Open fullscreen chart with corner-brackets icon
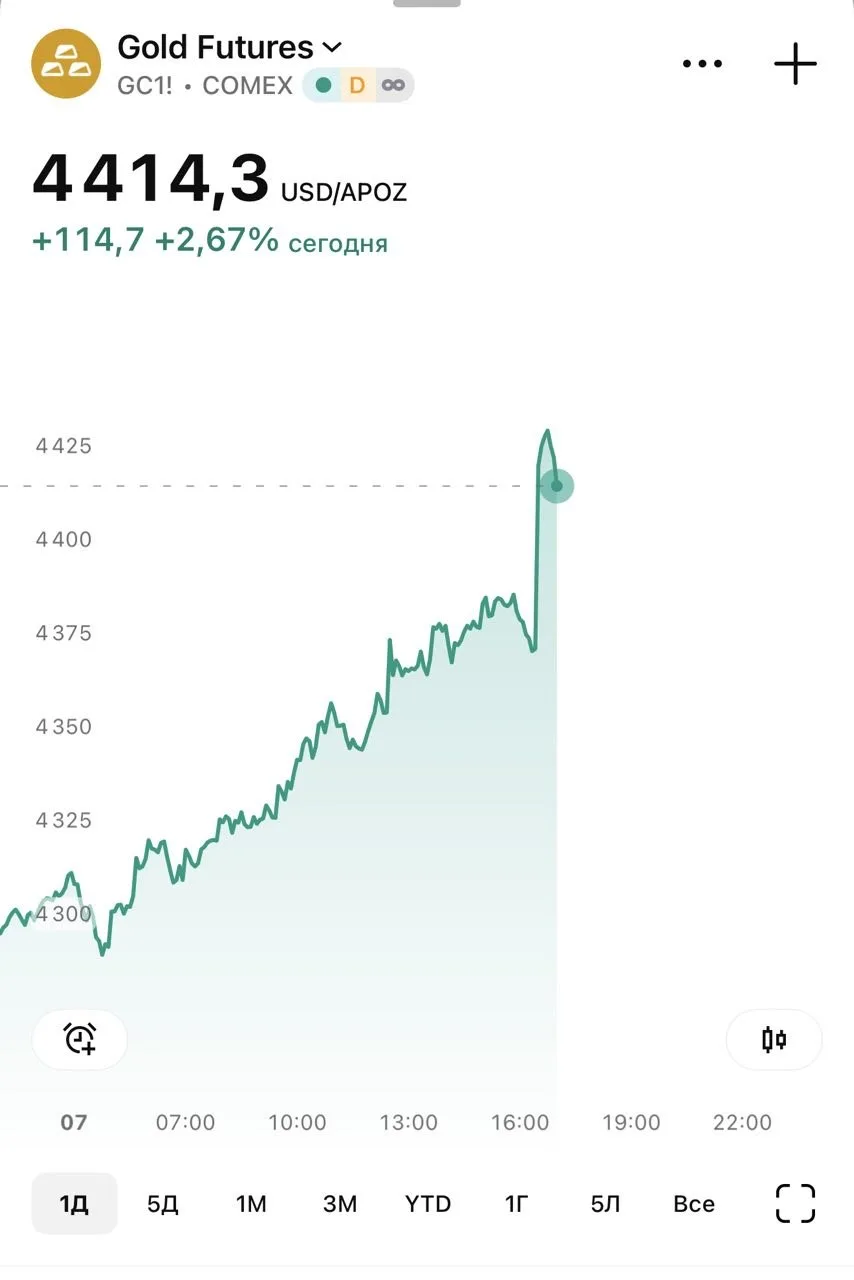This screenshot has height=1280, width=854. [x=796, y=1203]
